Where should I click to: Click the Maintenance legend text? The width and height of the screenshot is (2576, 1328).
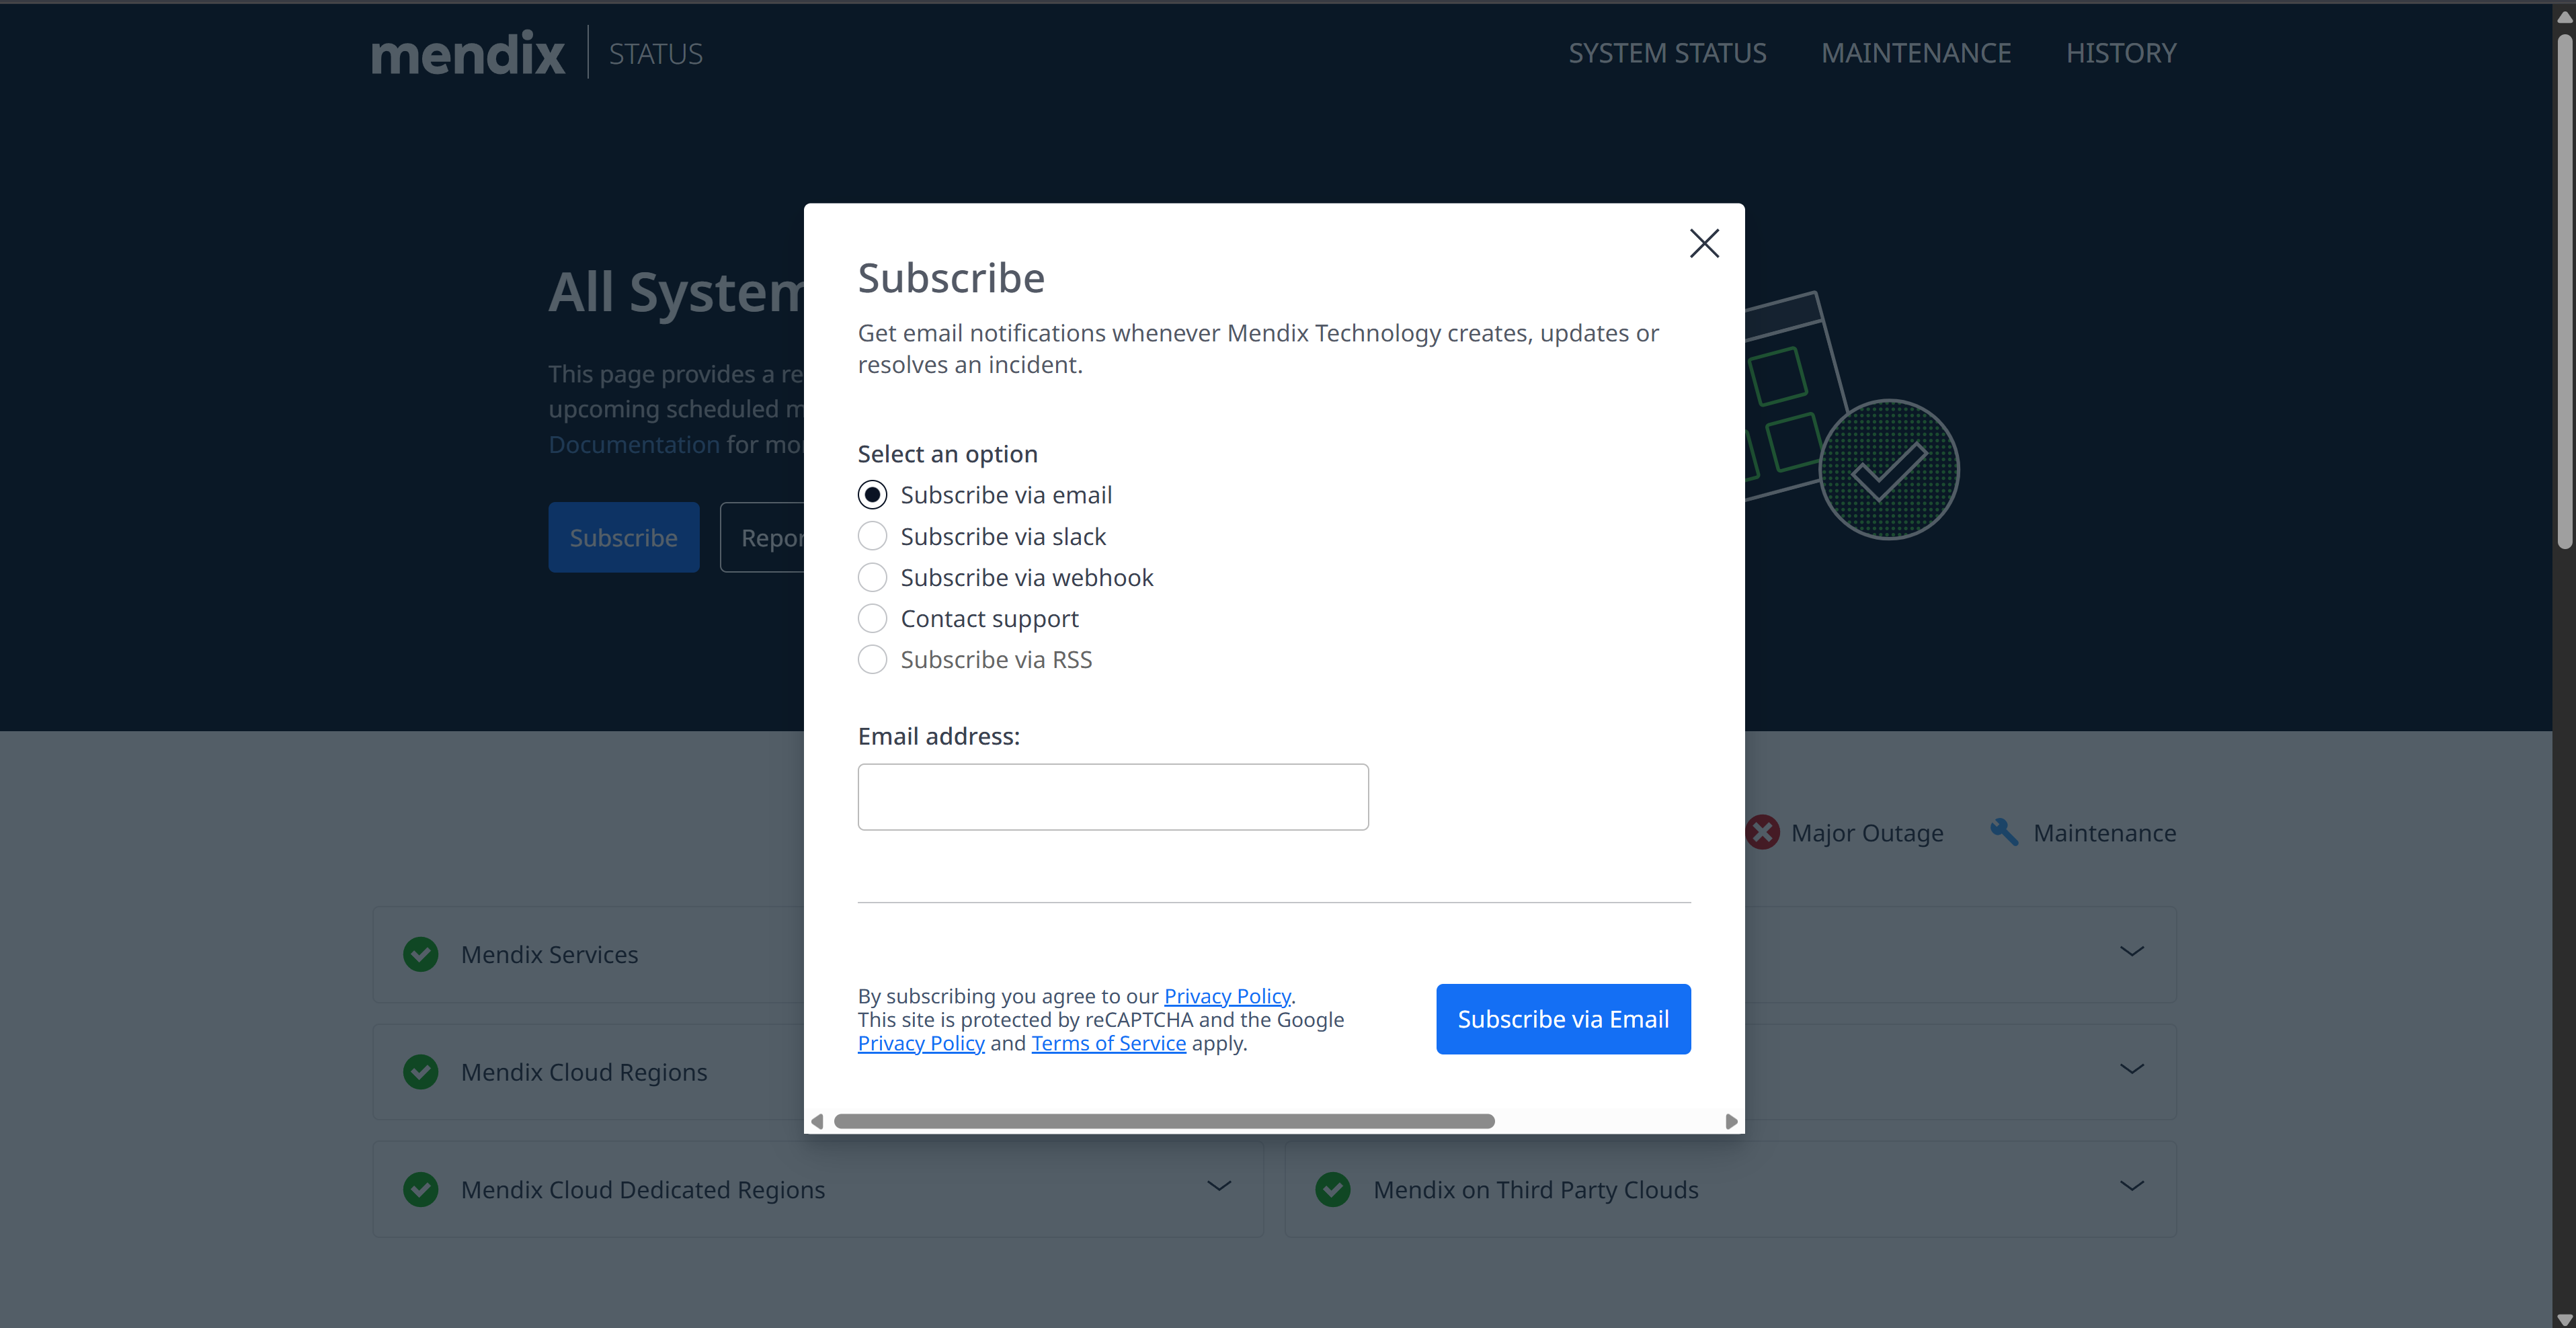coord(2105,833)
